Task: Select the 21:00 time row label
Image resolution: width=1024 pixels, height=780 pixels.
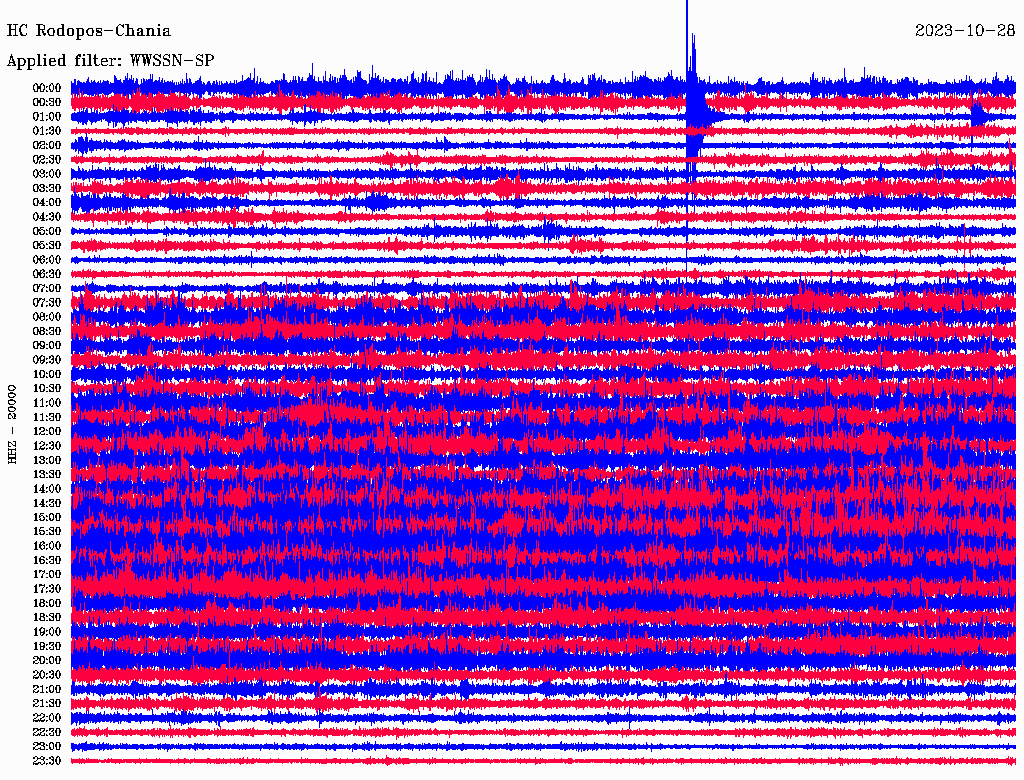Action: tap(47, 690)
